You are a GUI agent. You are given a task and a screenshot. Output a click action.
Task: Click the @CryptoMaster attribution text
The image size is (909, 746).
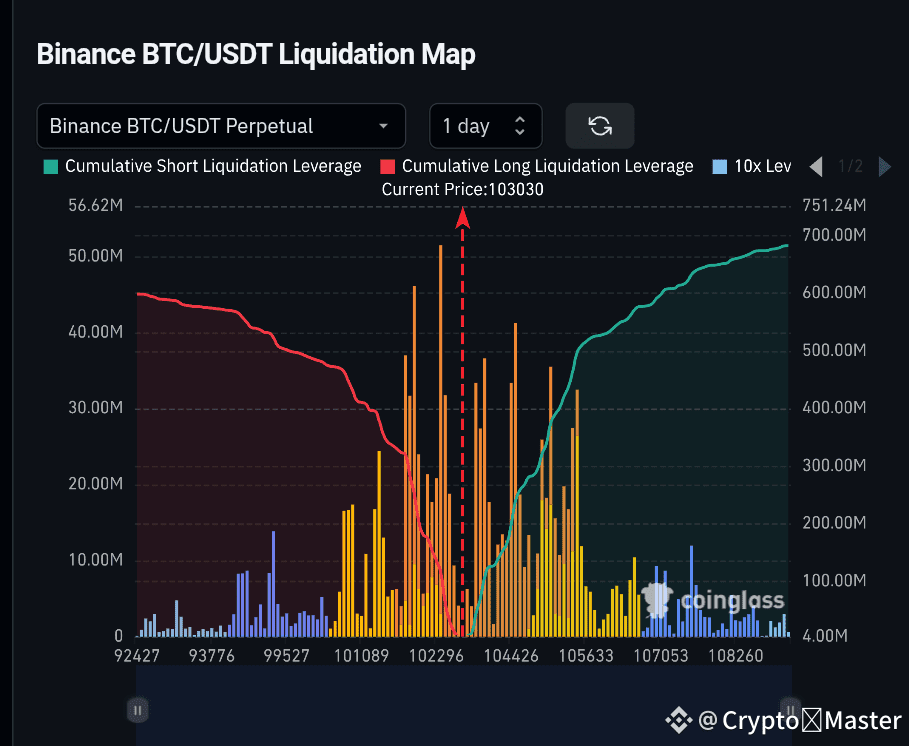[800, 720]
